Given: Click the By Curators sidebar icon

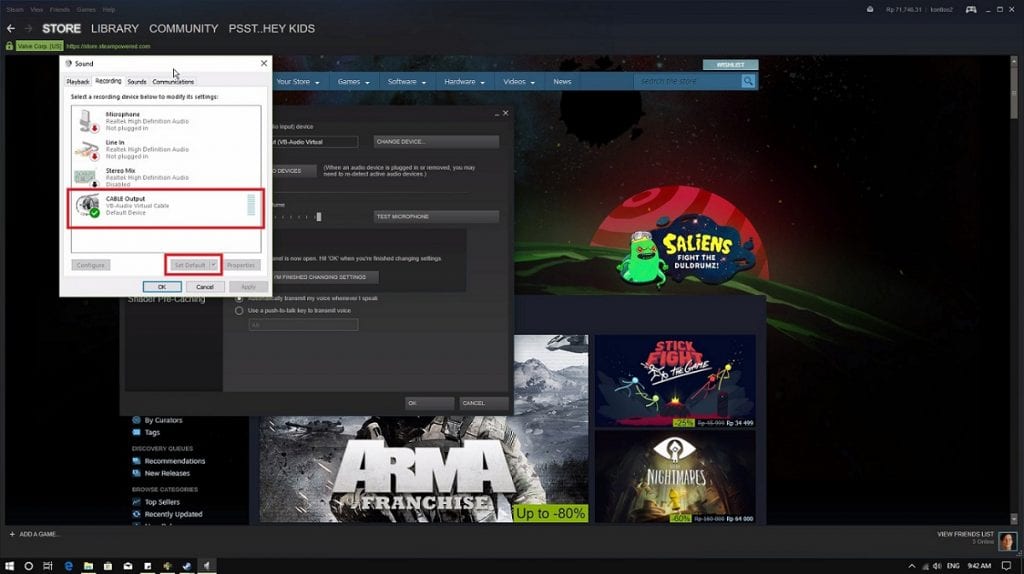Looking at the screenshot, I should (x=136, y=420).
